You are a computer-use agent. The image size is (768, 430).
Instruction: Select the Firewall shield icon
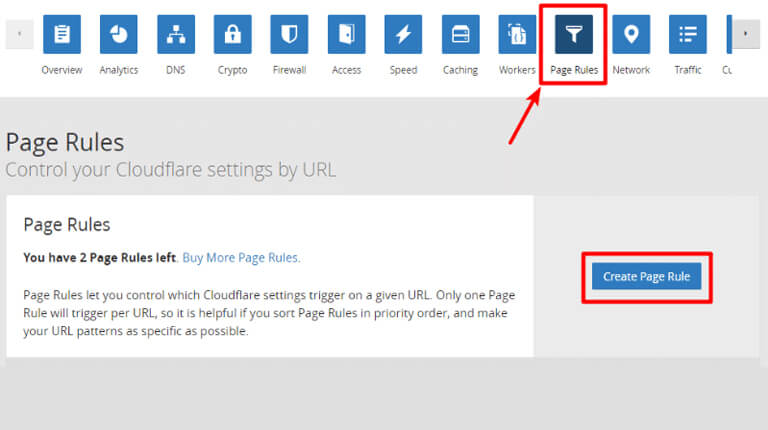coord(289,34)
